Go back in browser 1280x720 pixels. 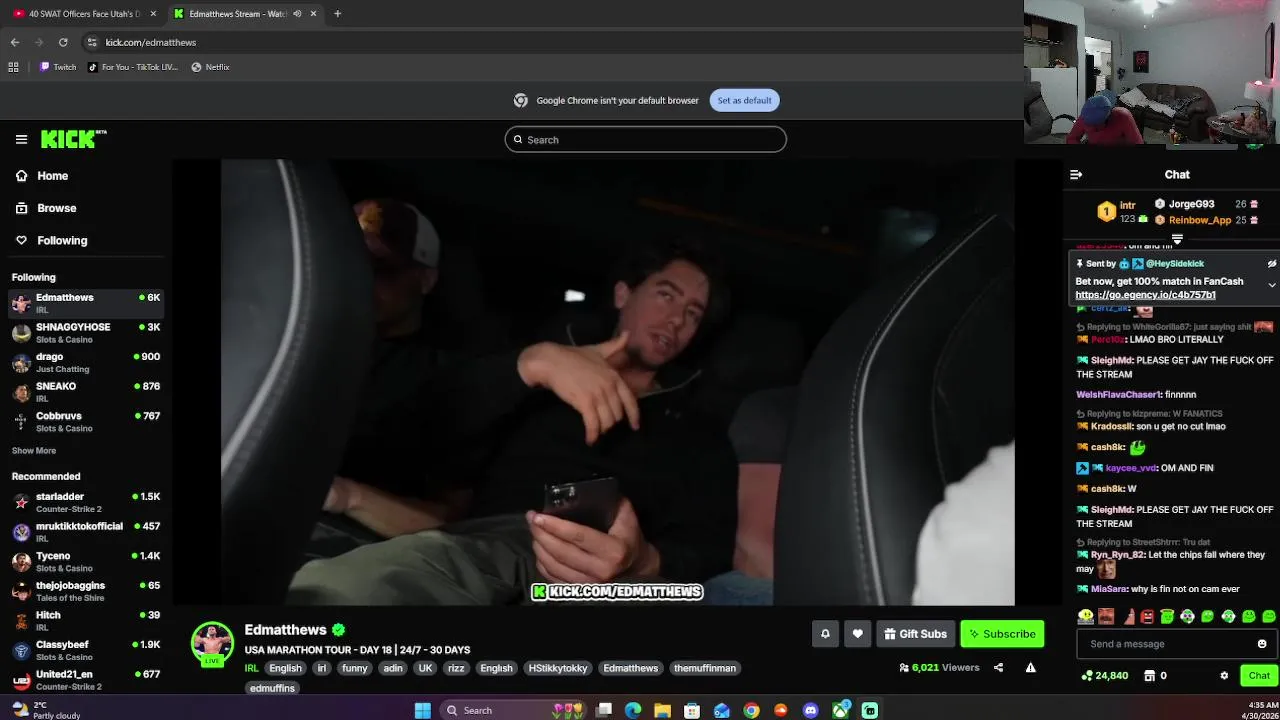click(x=15, y=42)
